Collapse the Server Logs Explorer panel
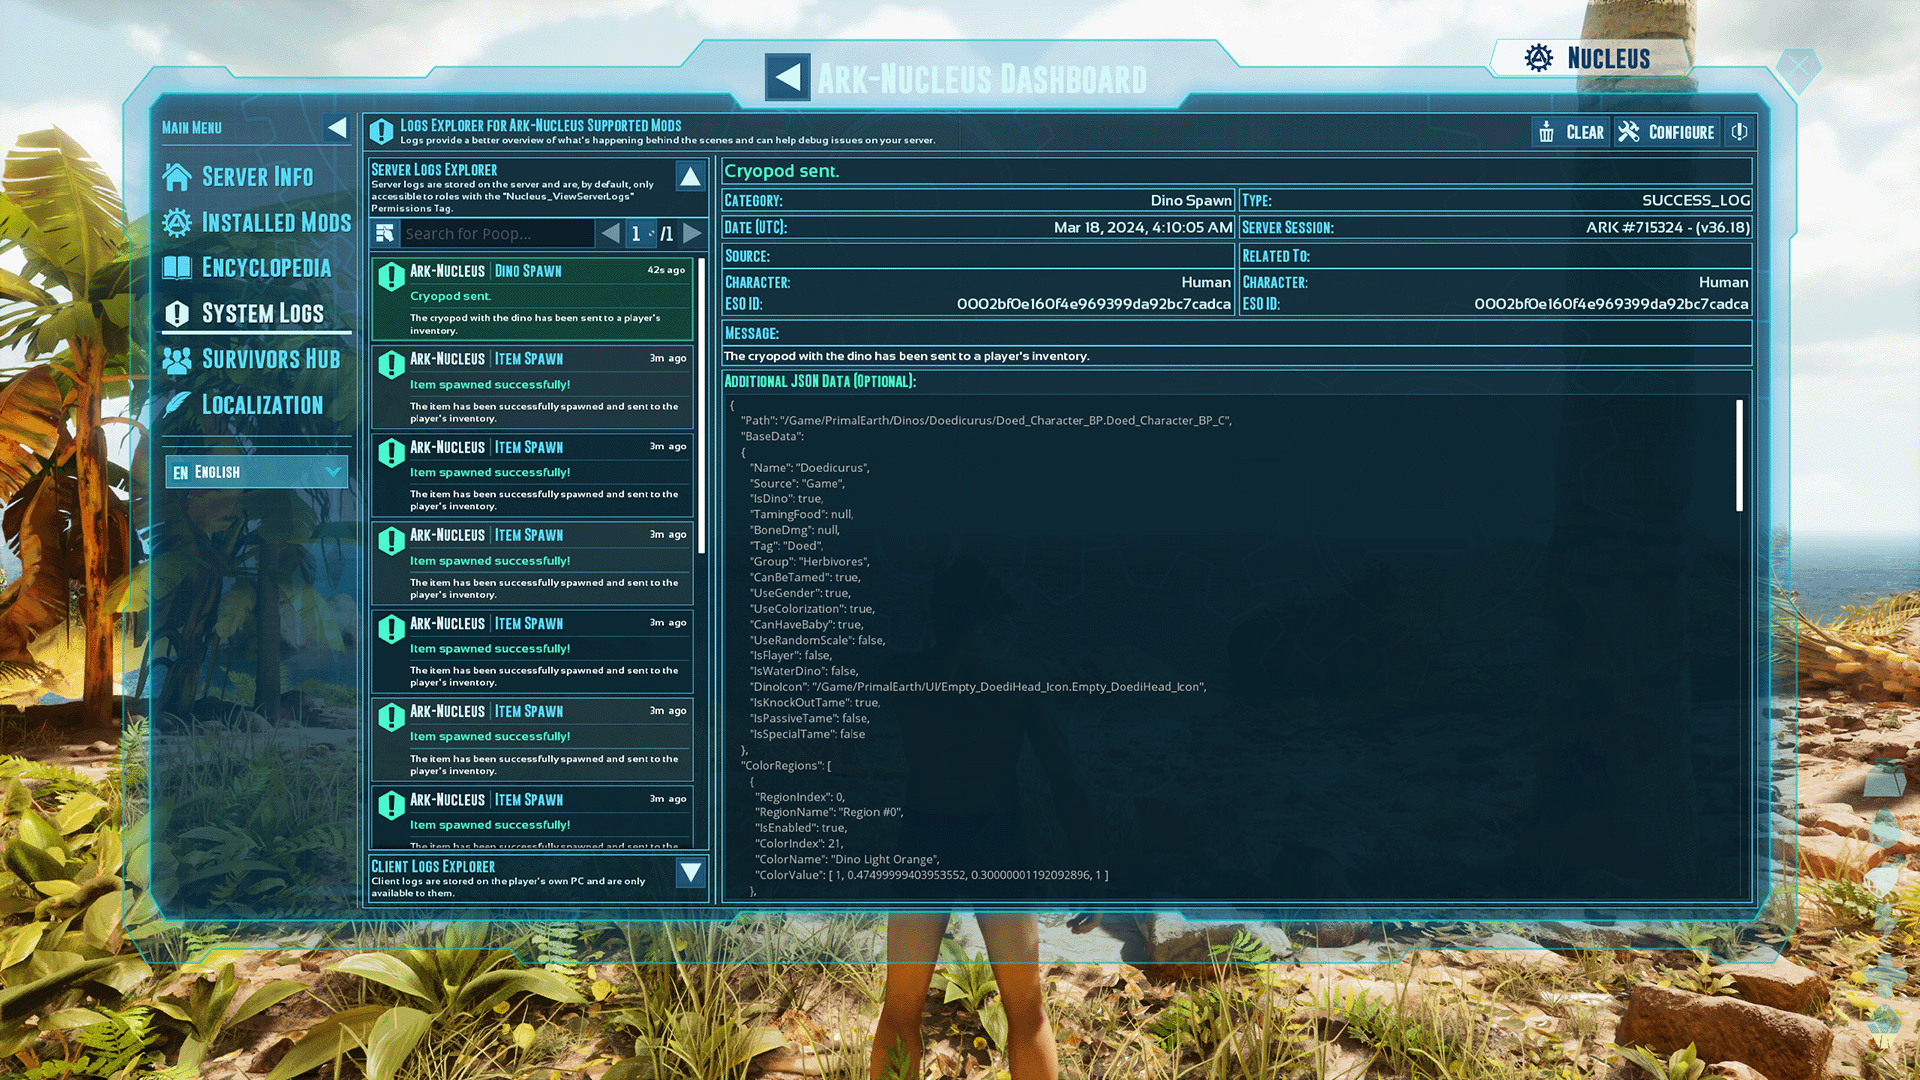The width and height of the screenshot is (1920, 1080). click(x=690, y=177)
